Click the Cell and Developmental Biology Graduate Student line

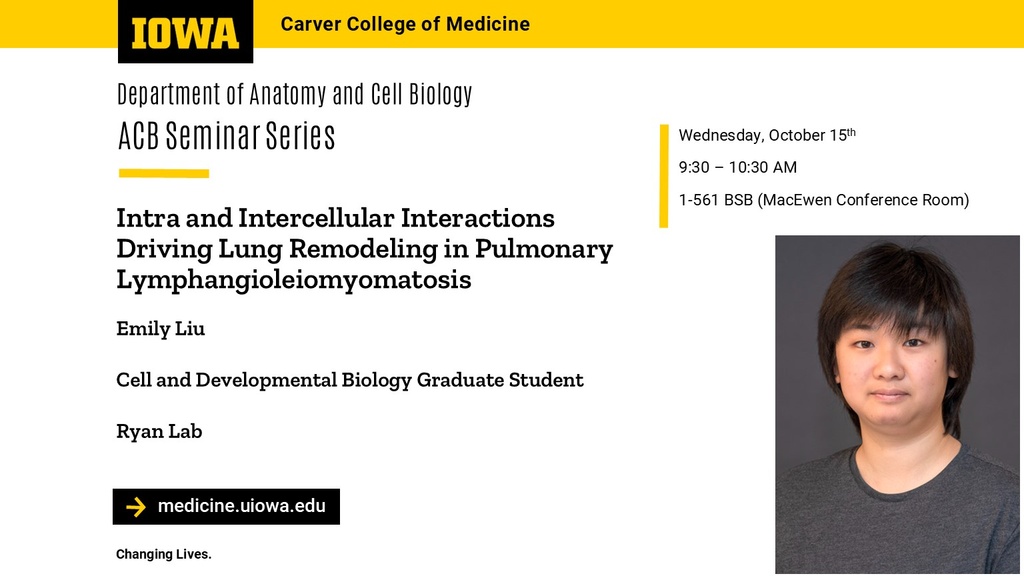click(349, 380)
